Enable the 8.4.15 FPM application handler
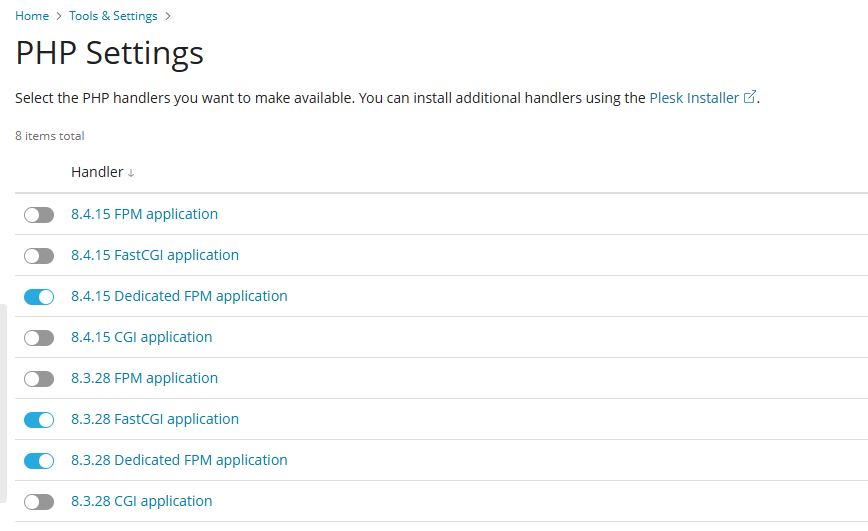 39,215
